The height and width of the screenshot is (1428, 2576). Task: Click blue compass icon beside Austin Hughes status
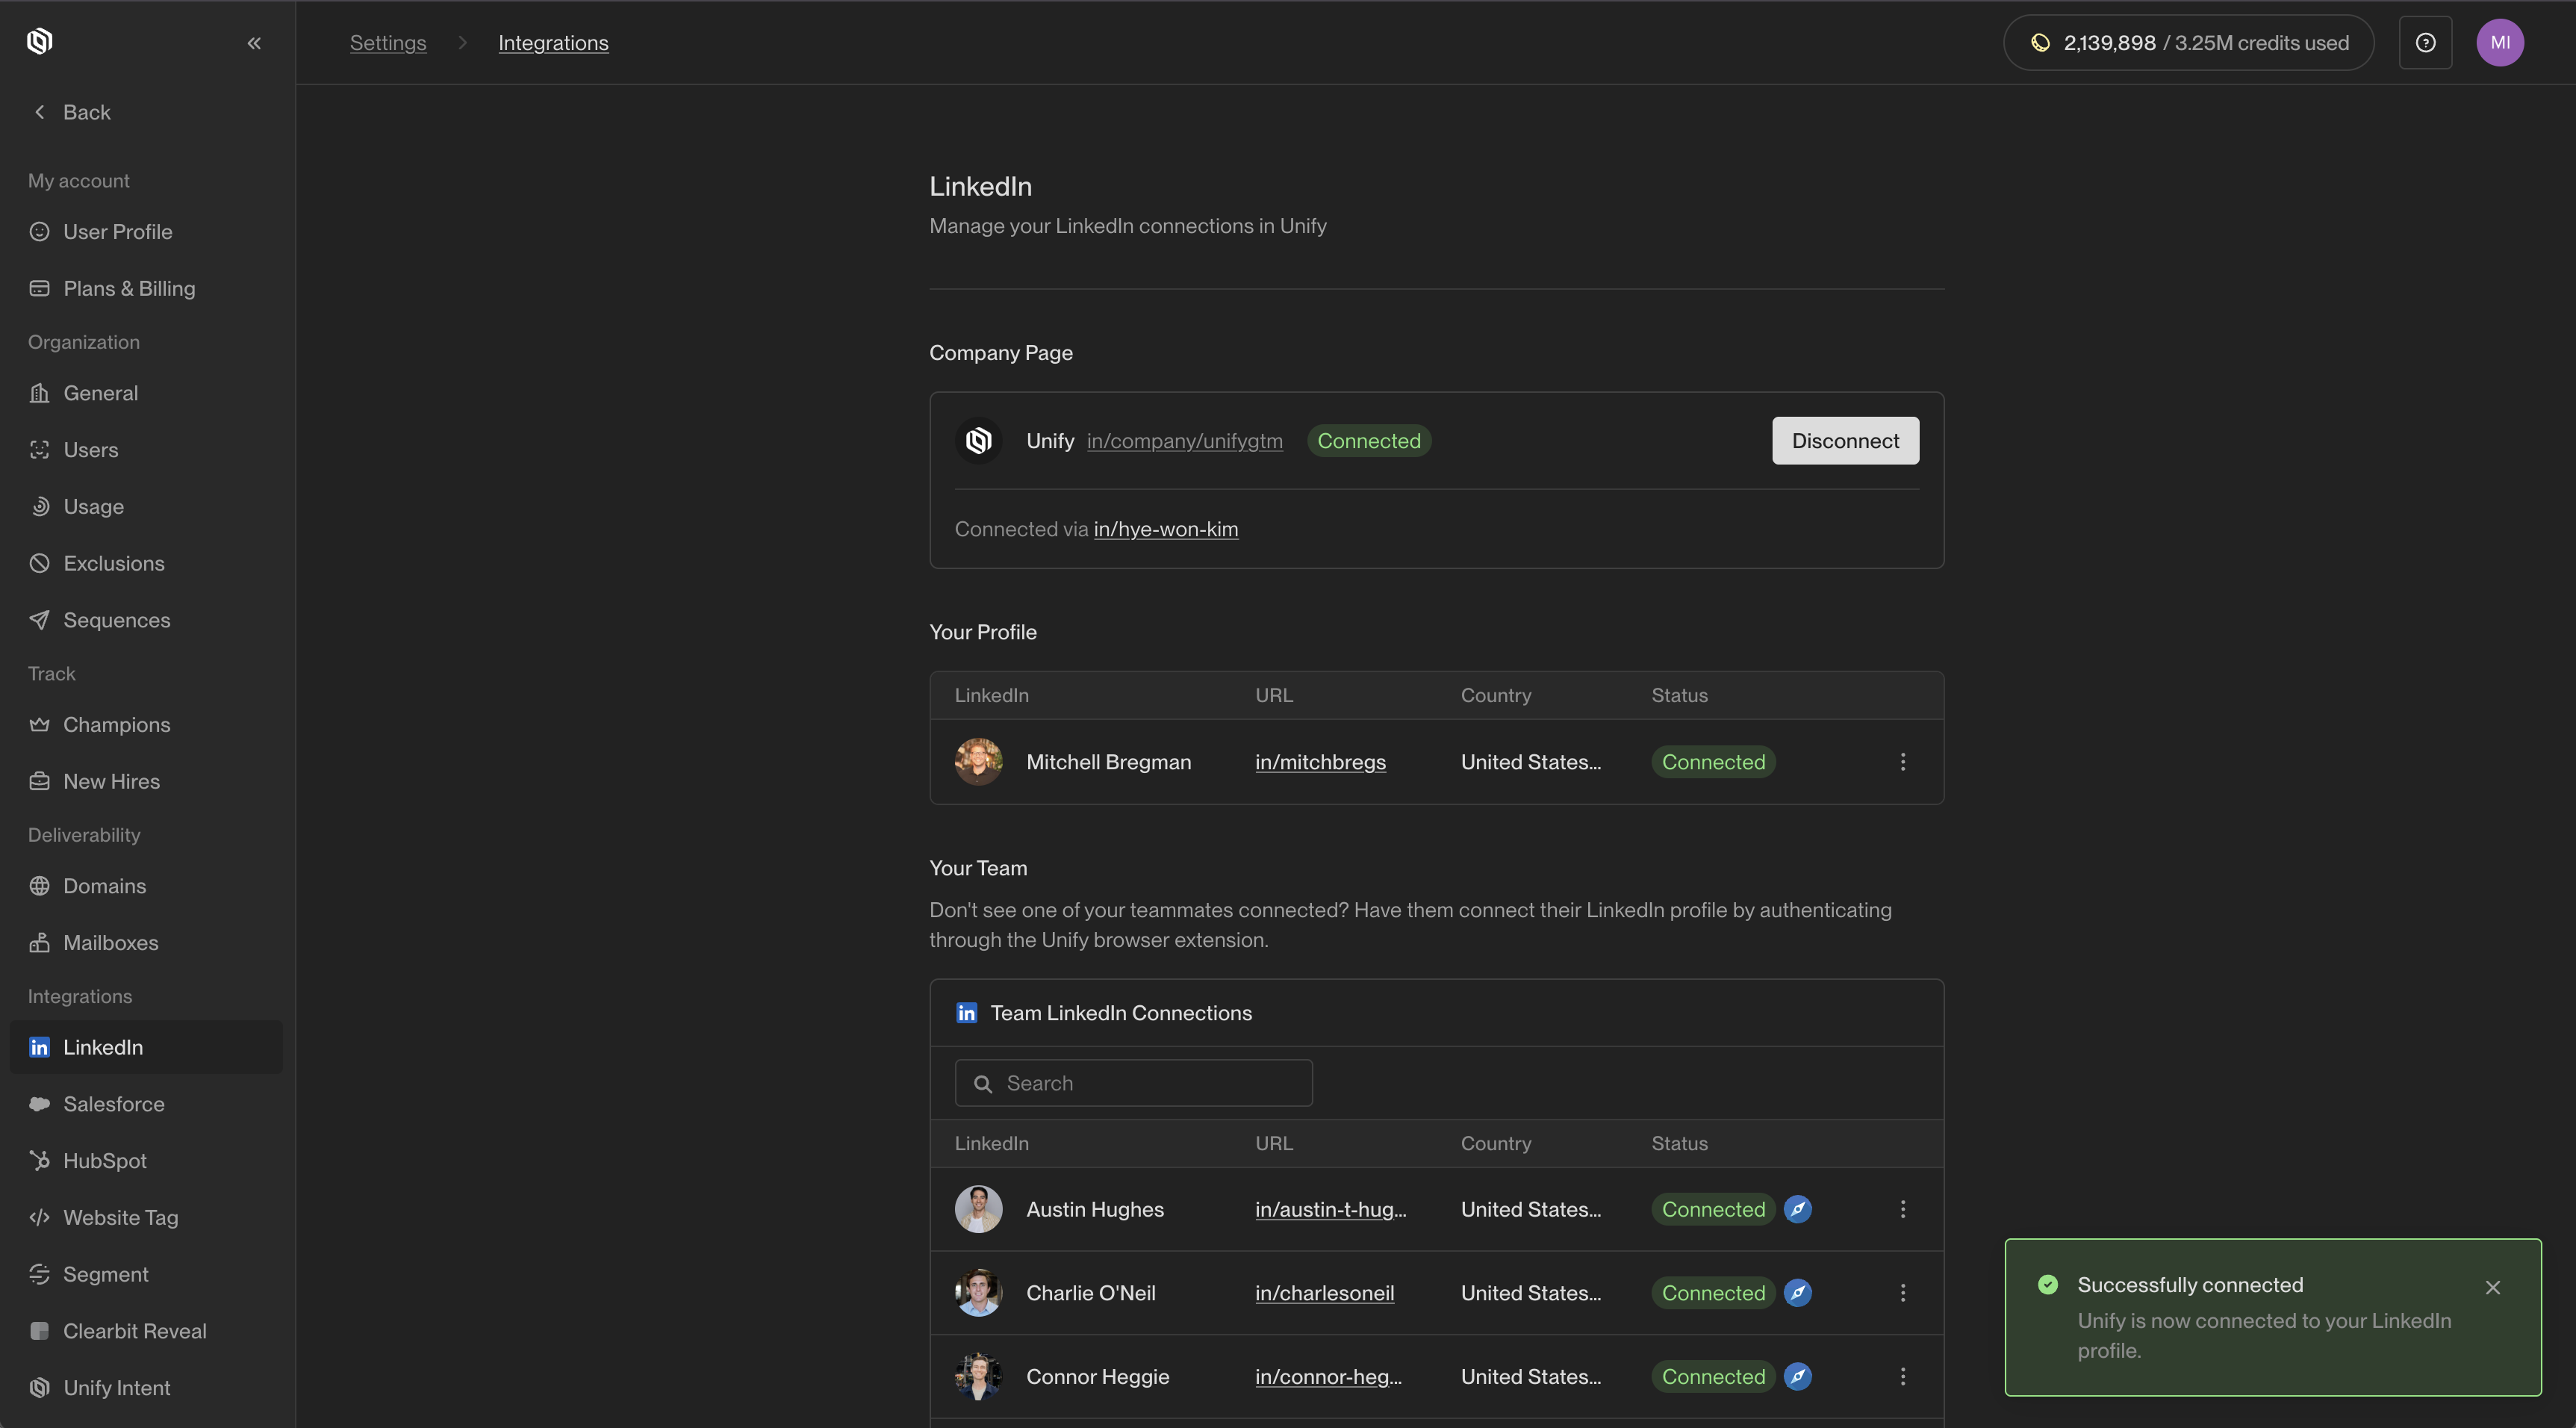(1797, 1209)
